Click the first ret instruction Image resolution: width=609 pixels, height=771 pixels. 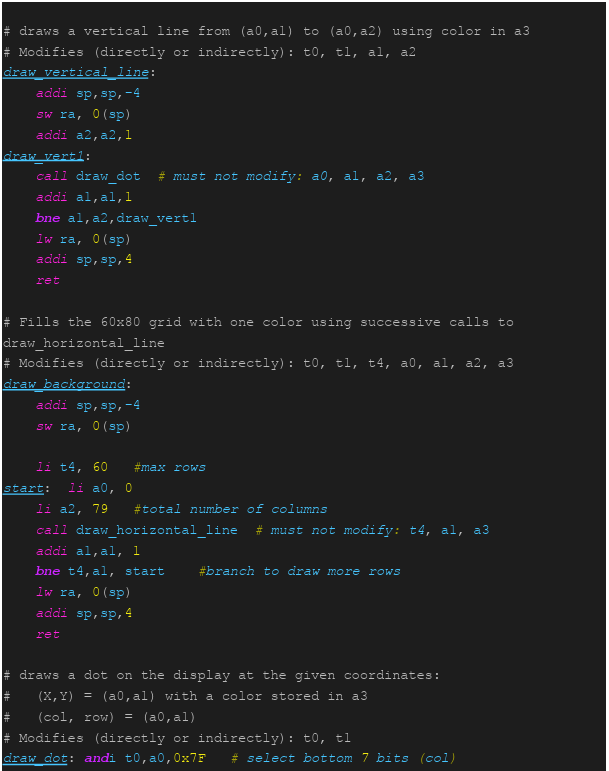tap(48, 280)
